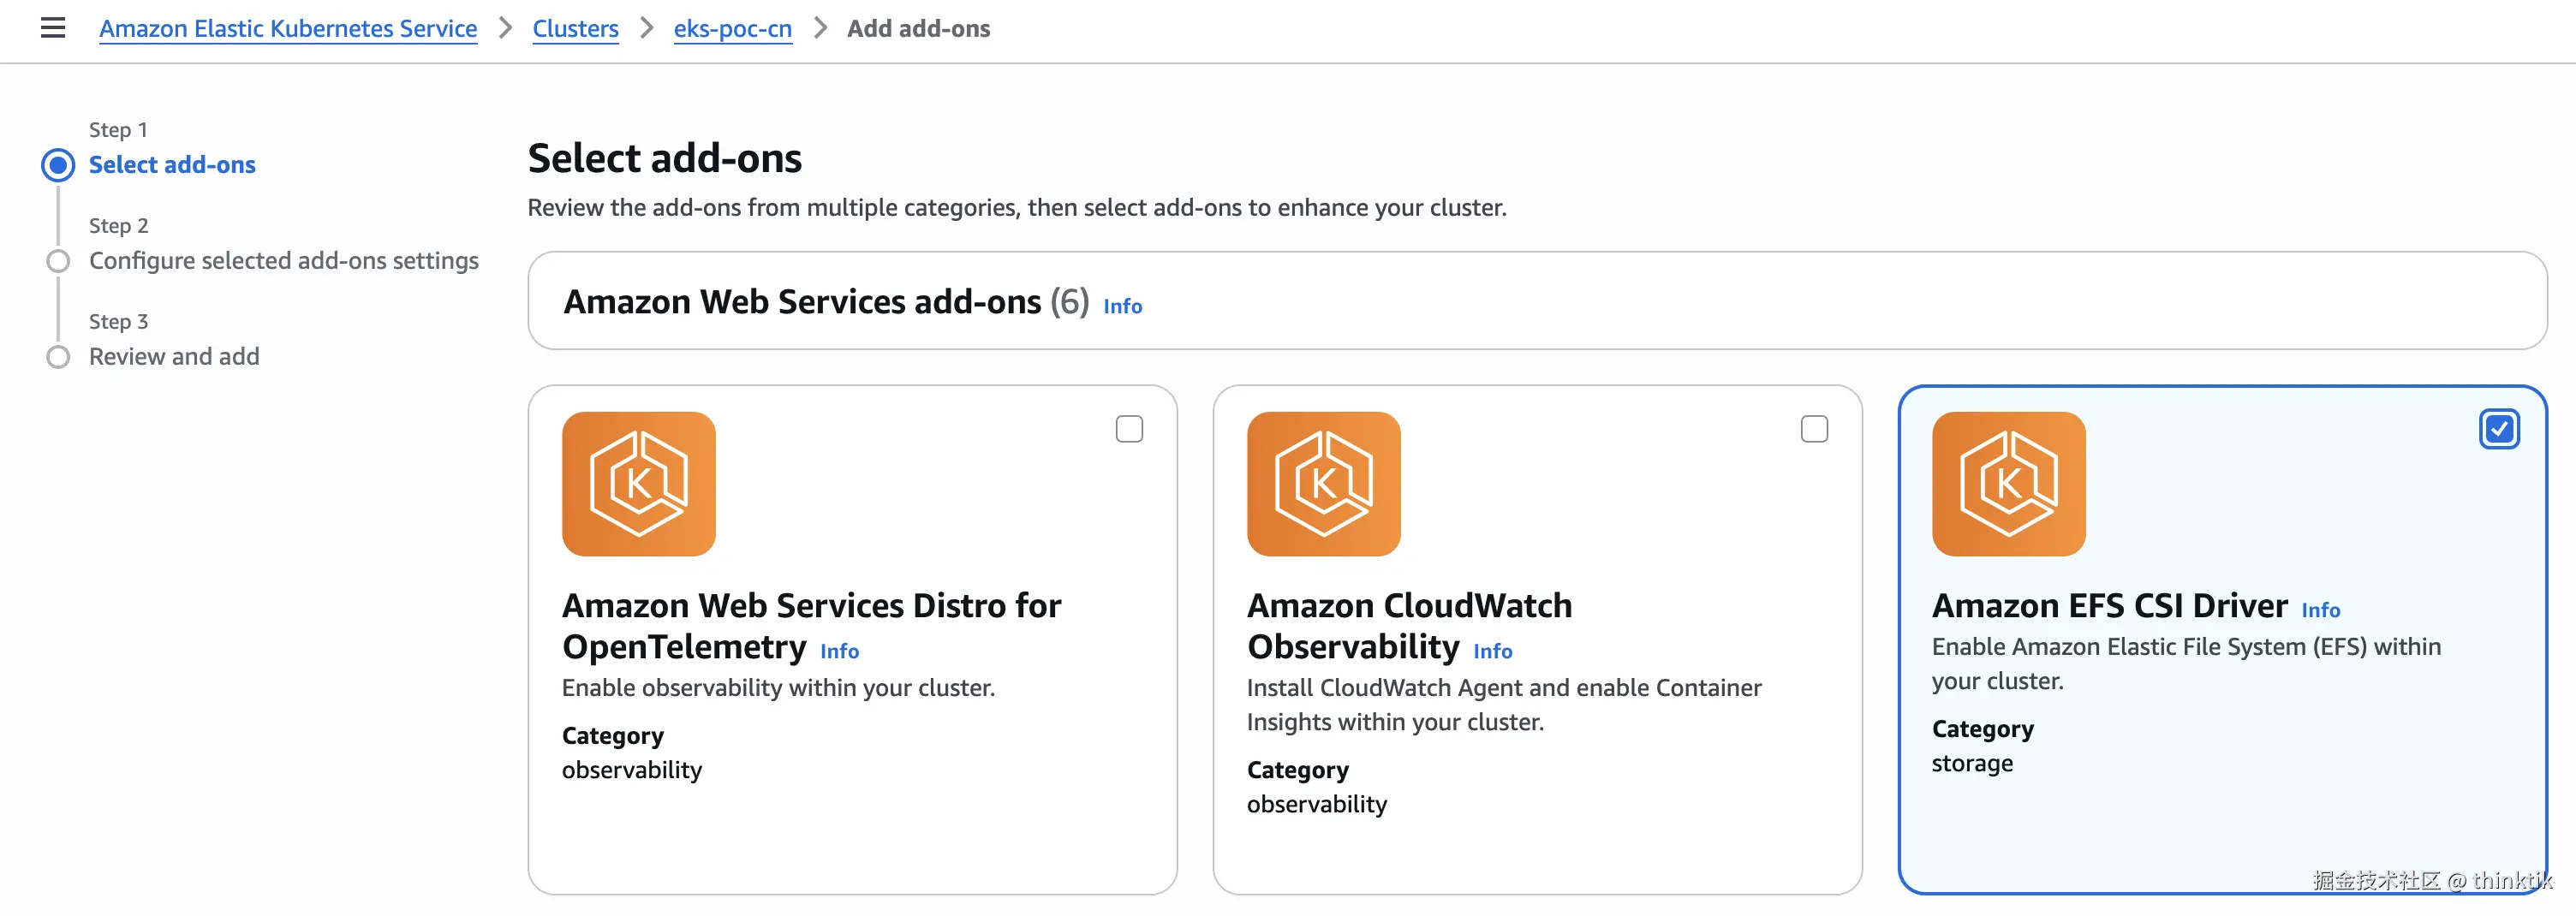Go to Configure selected add-ons settings step

pos(284,260)
